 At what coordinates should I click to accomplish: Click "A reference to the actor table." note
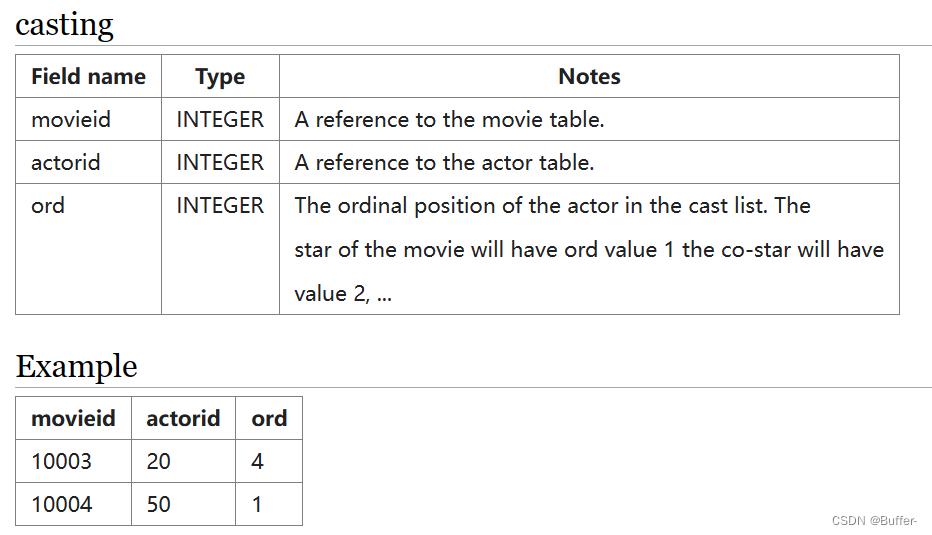pyautogui.click(x=444, y=162)
